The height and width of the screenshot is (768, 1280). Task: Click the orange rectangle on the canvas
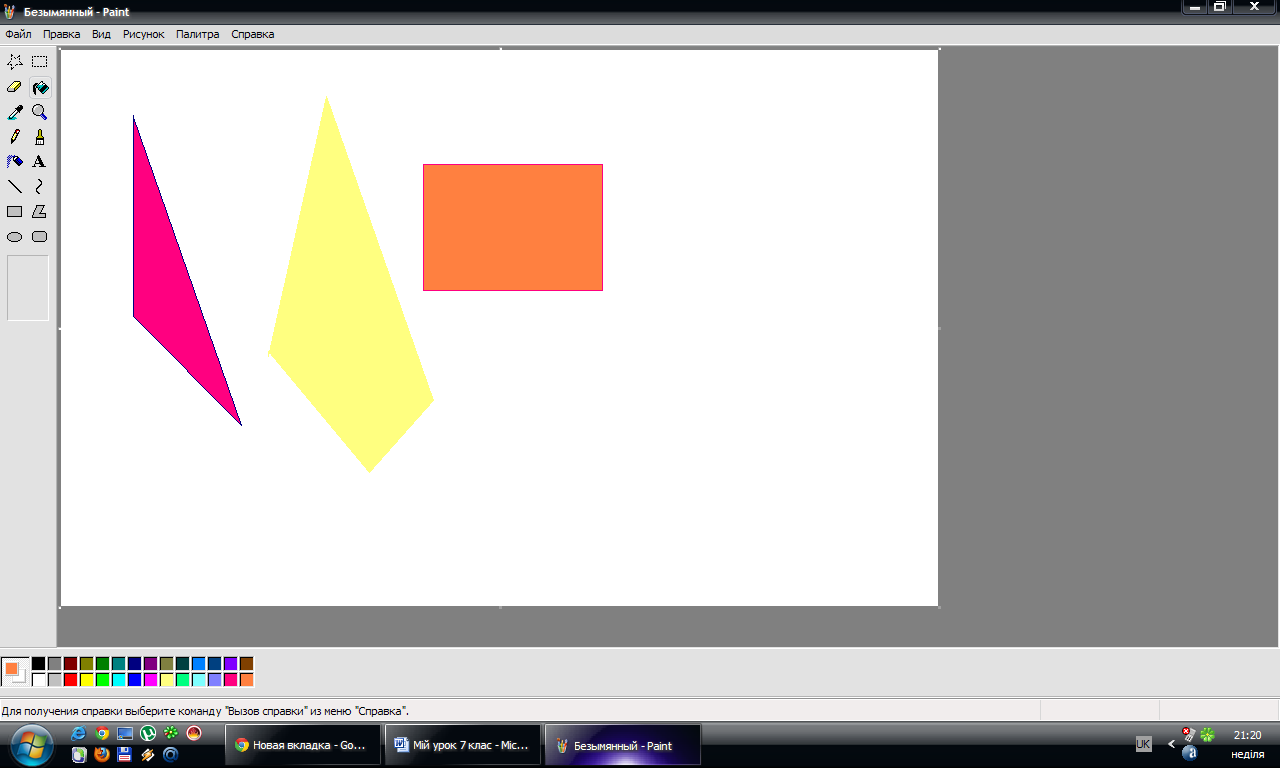[x=513, y=227]
